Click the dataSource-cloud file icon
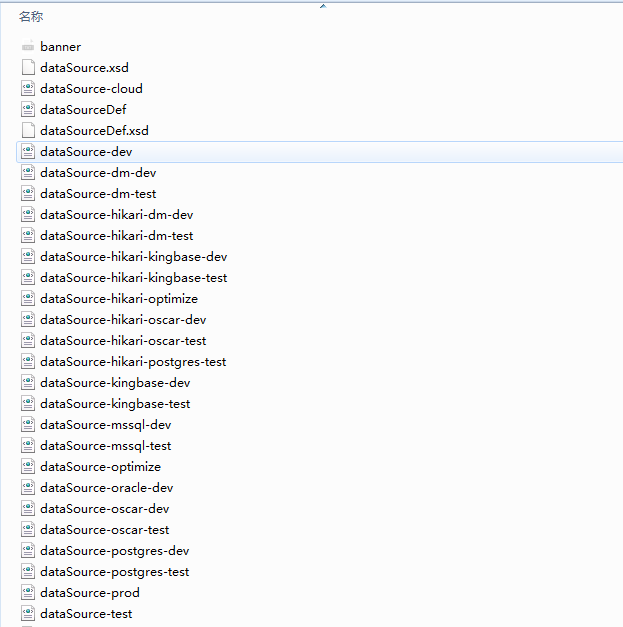The image size is (623, 627). tap(28, 89)
